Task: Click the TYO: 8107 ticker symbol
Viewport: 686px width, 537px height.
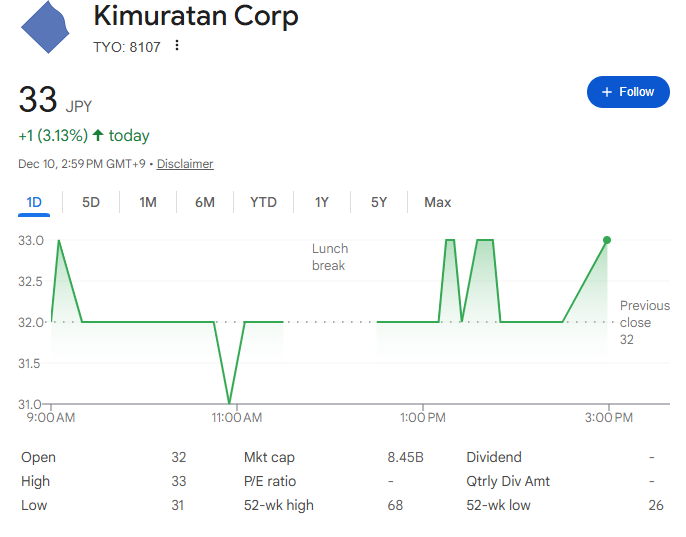Action: pos(127,47)
